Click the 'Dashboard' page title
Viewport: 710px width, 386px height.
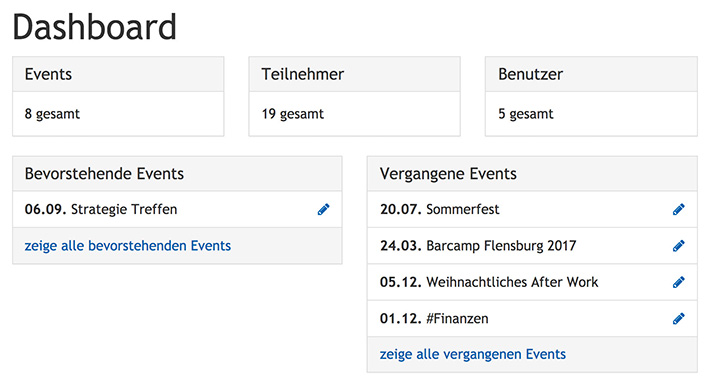[94, 27]
